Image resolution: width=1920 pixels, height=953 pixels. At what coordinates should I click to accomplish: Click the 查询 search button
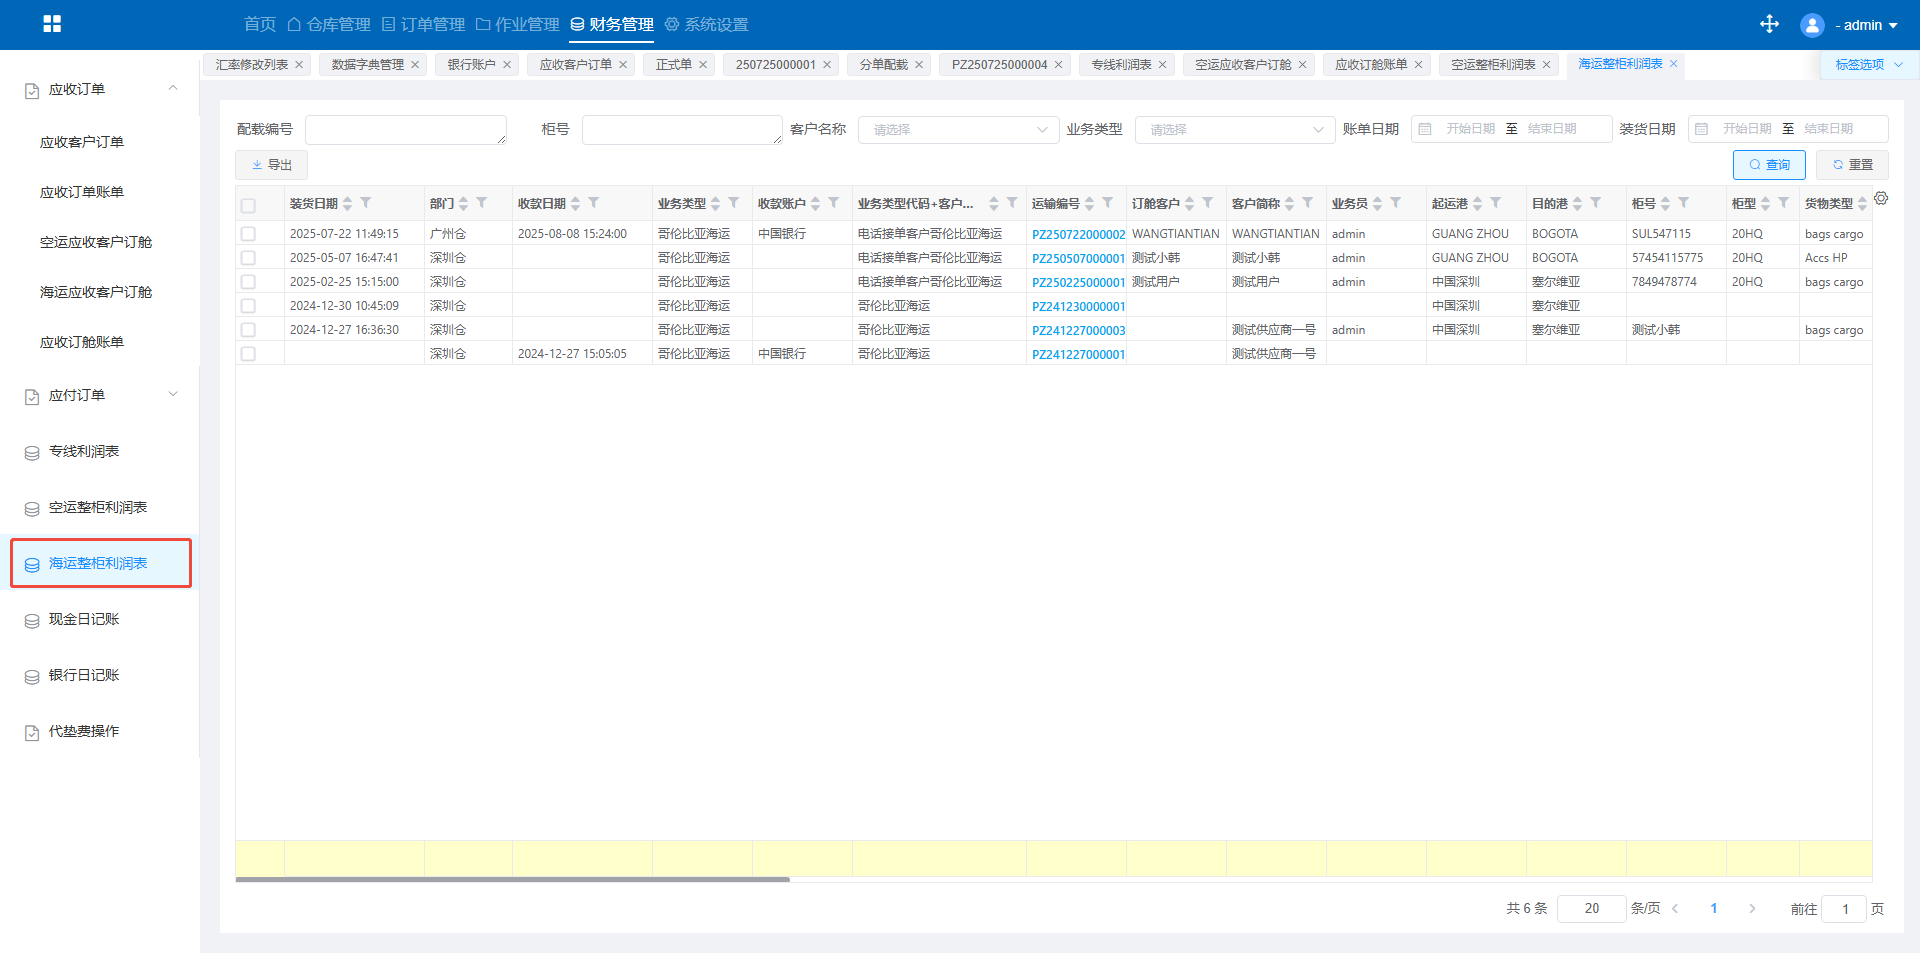coord(1768,165)
